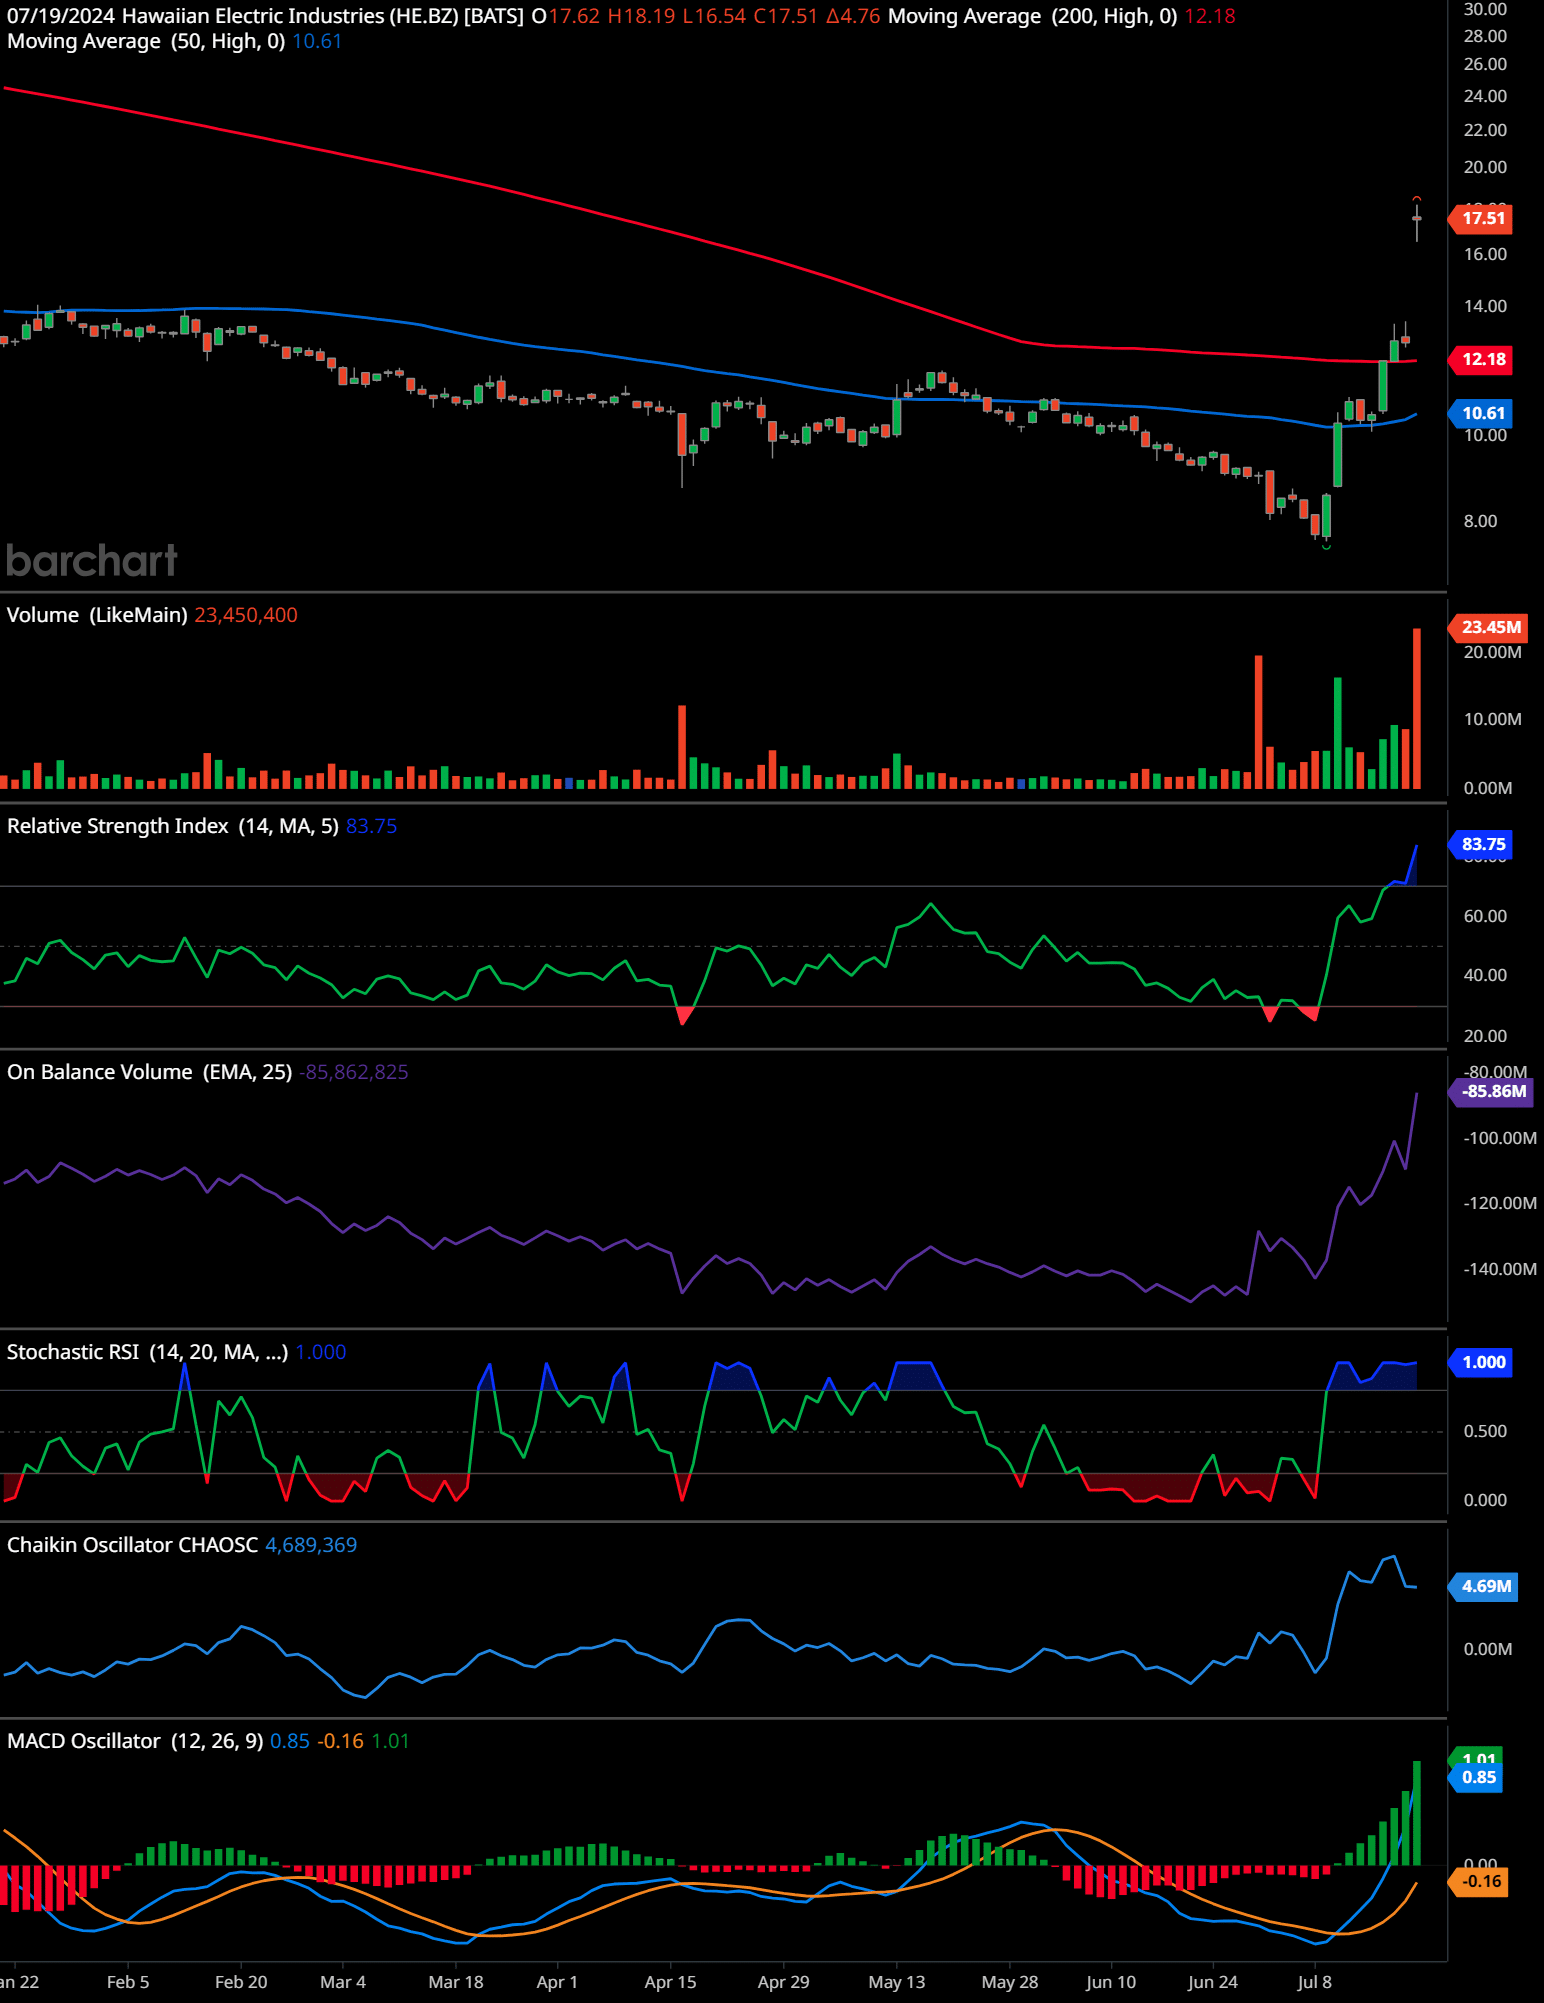Click the Apr 15 date on time axis
The image size is (1544, 2003).
point(670,1982)
